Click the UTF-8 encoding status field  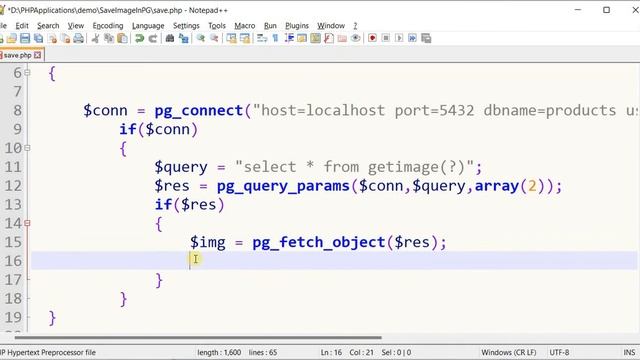559,352
